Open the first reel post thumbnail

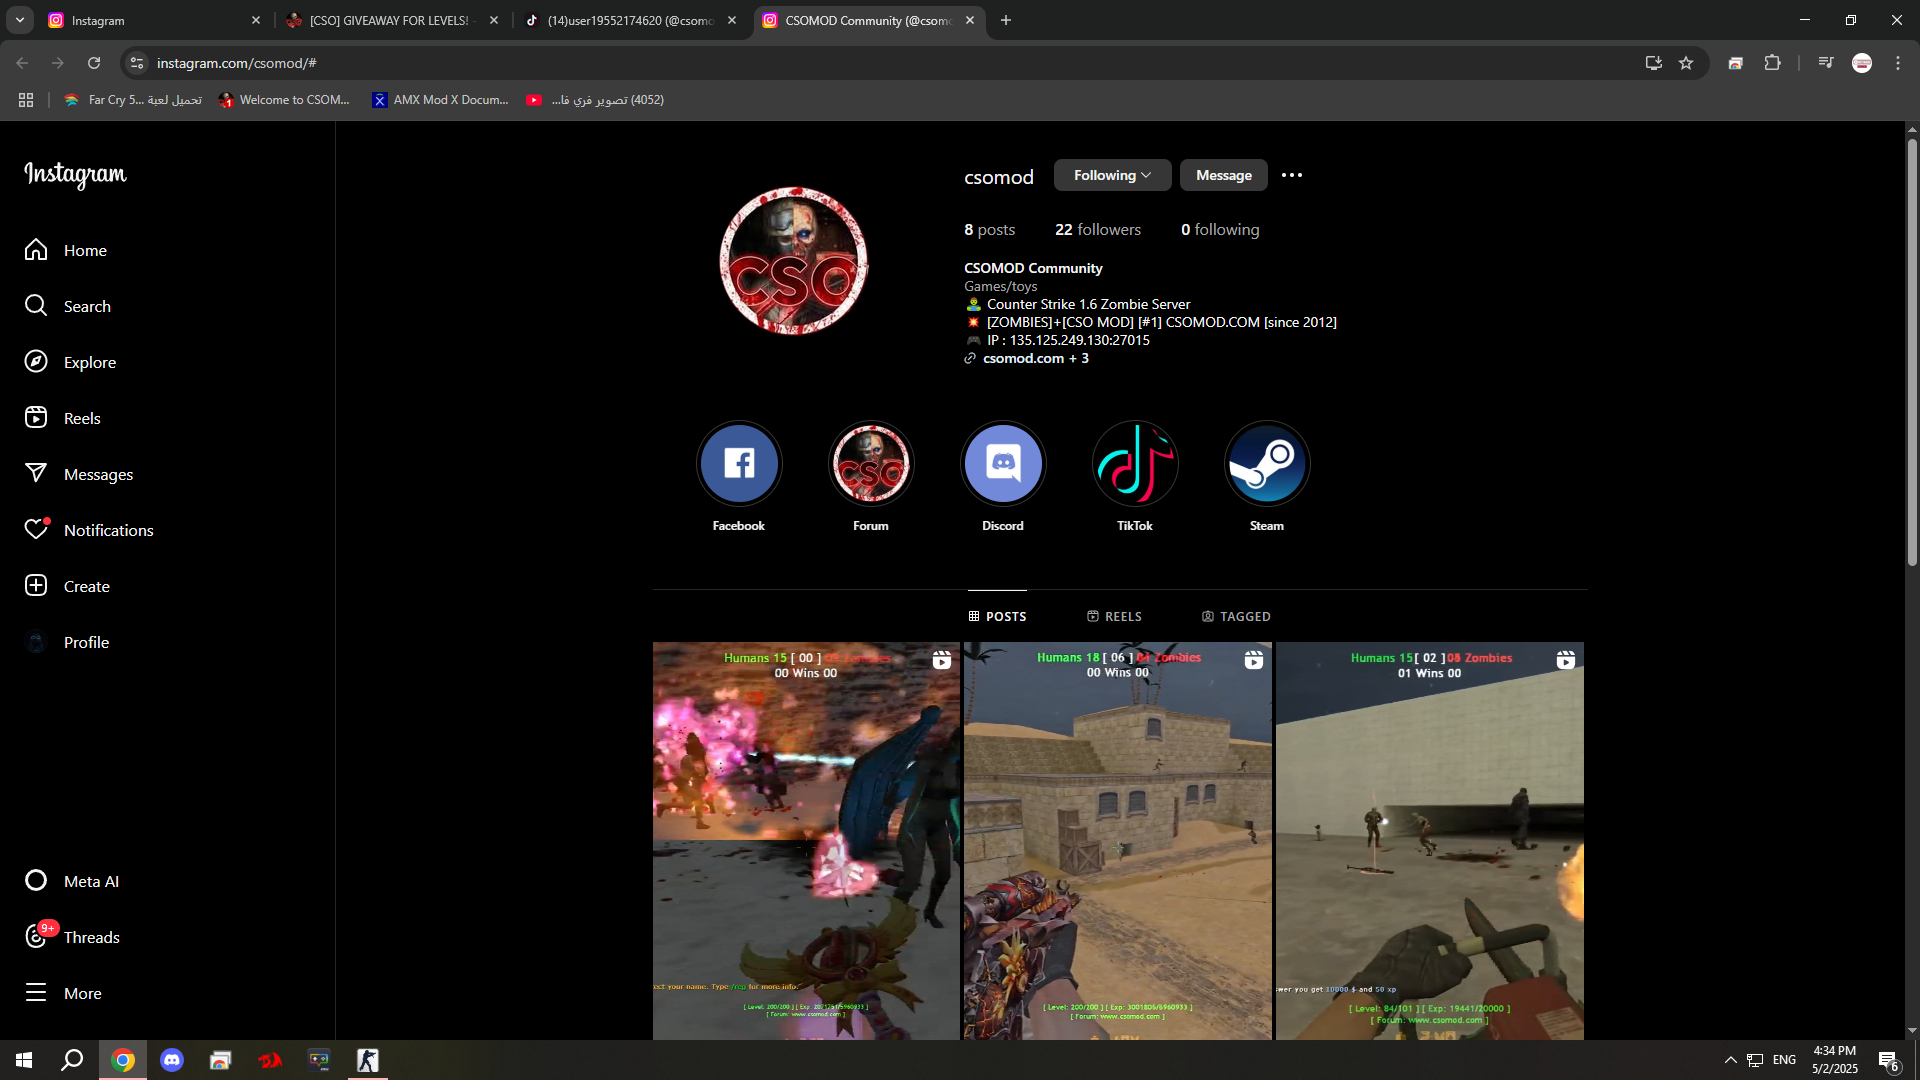pos(806,840)
